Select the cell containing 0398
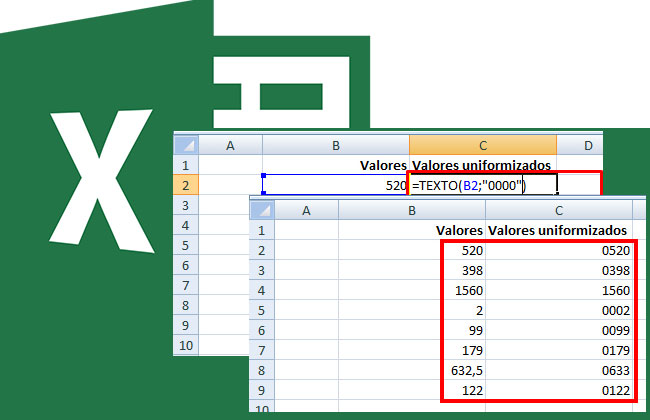This screenshot has height=420, width=650. click(559, 270)
